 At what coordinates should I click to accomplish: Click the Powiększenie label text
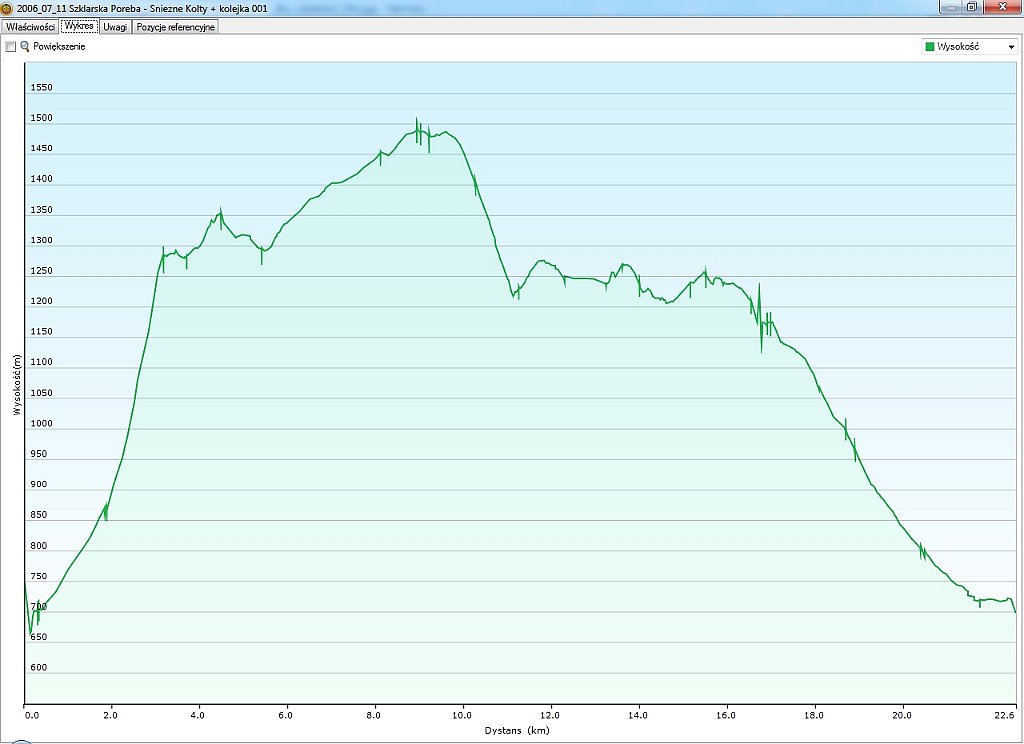[59, 47]
